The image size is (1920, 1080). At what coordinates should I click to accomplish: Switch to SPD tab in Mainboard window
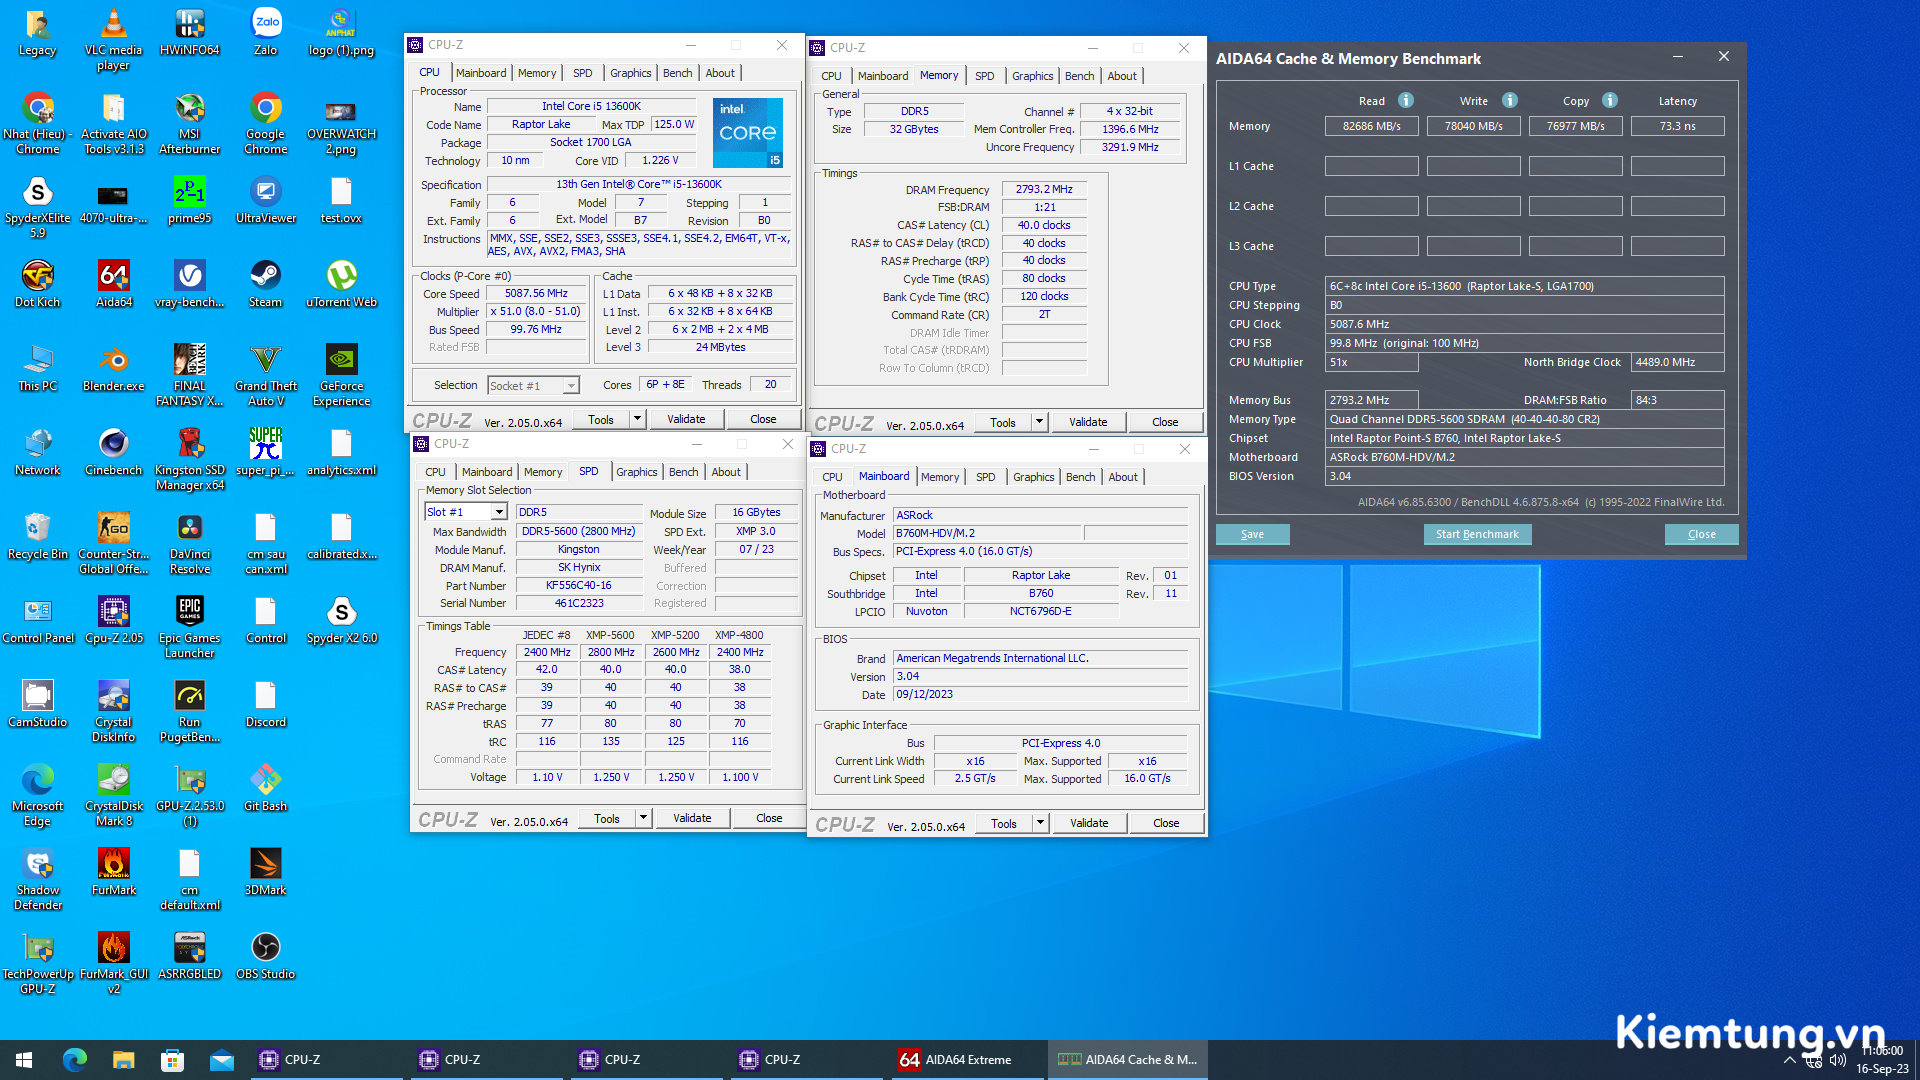click(986, 477)
